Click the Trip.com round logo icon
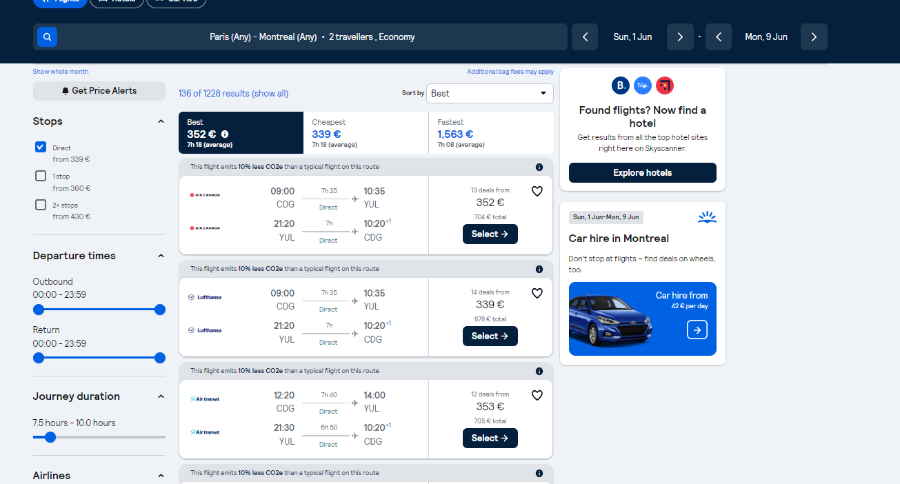This screenshot has width=900, height=484. pyautogui.click(x=642, y=86)
